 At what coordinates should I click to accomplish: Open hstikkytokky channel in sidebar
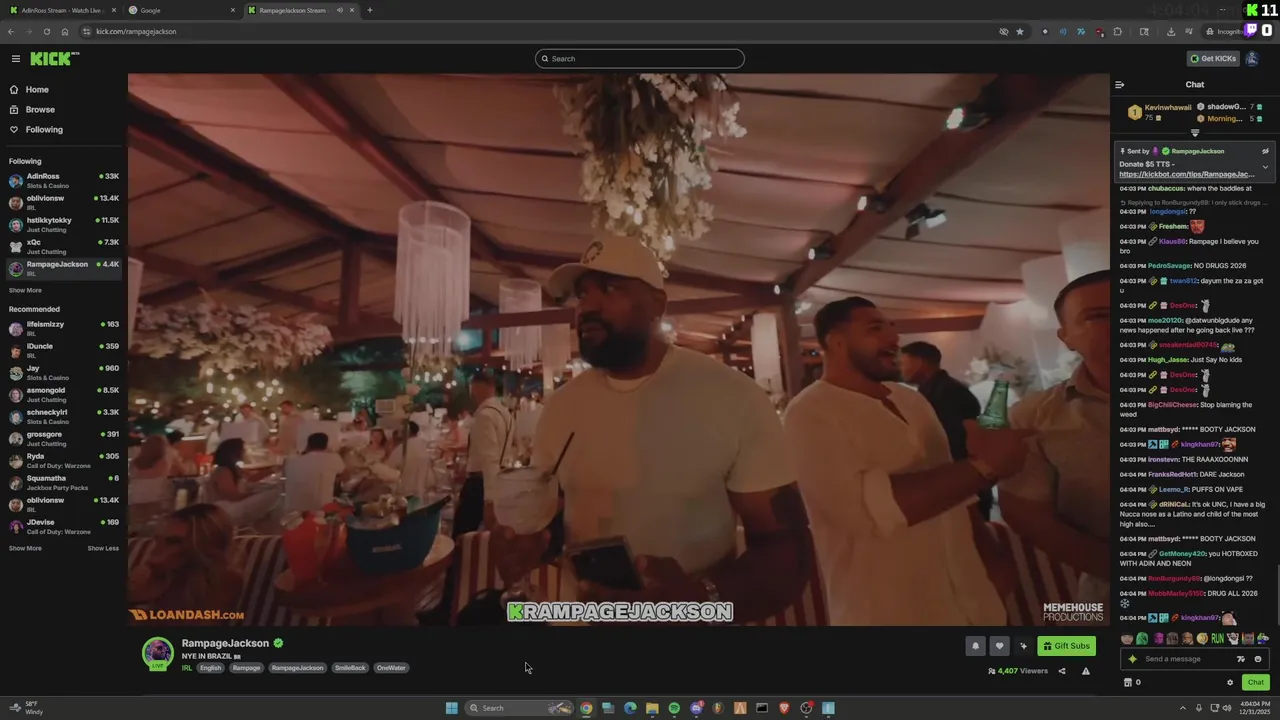(x=64, y=225)
